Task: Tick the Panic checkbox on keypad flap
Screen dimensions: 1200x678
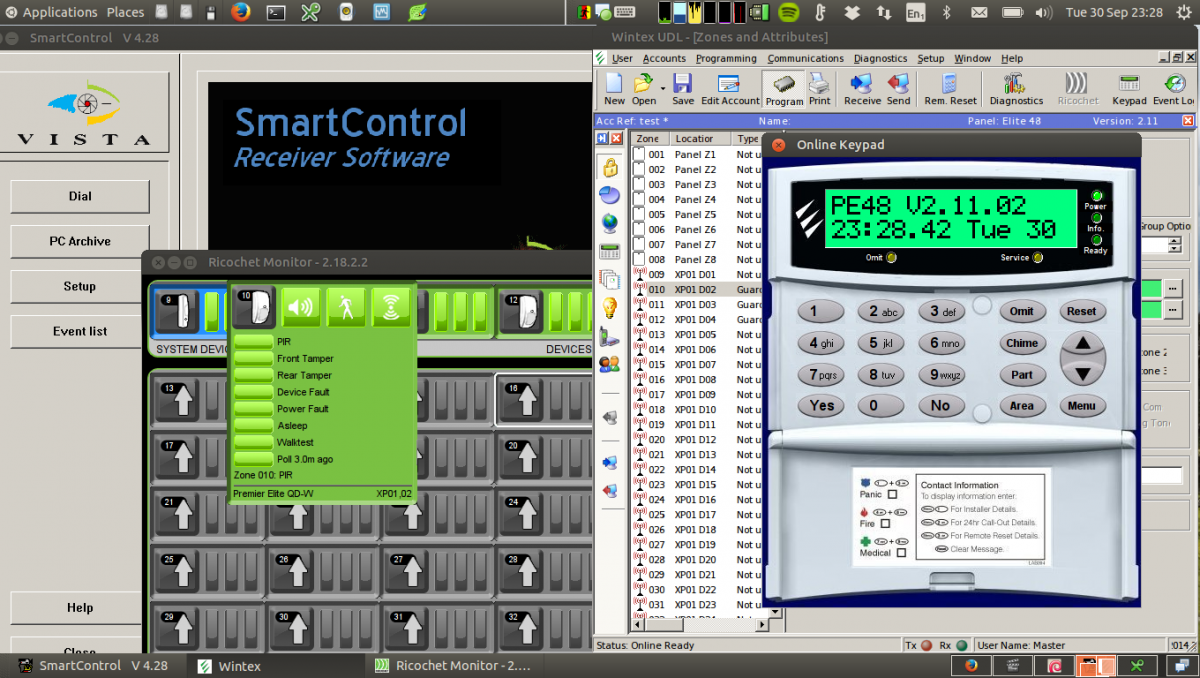Action: pos(893,494)
